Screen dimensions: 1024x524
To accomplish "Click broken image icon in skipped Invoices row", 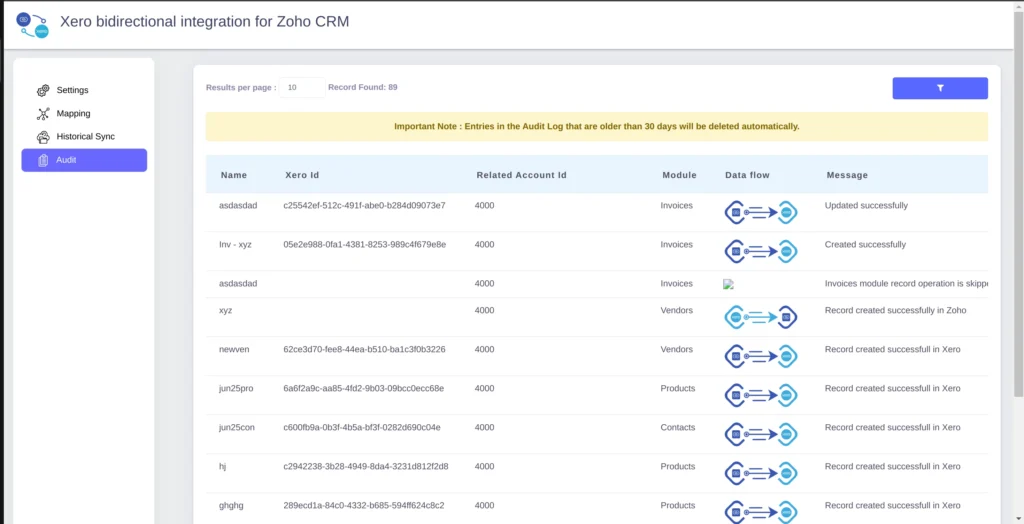I will pos(728,284).
